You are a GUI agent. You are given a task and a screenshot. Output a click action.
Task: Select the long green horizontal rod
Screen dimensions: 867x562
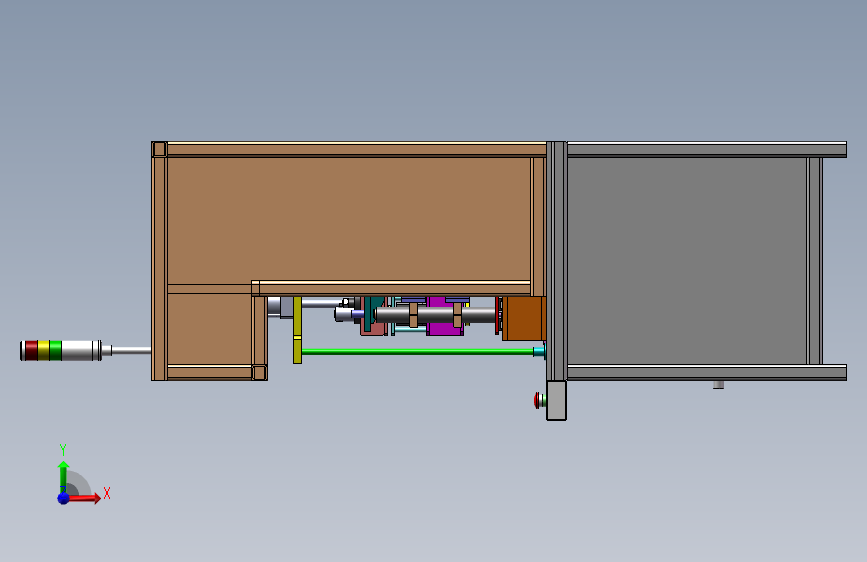[x=417, y=351]
